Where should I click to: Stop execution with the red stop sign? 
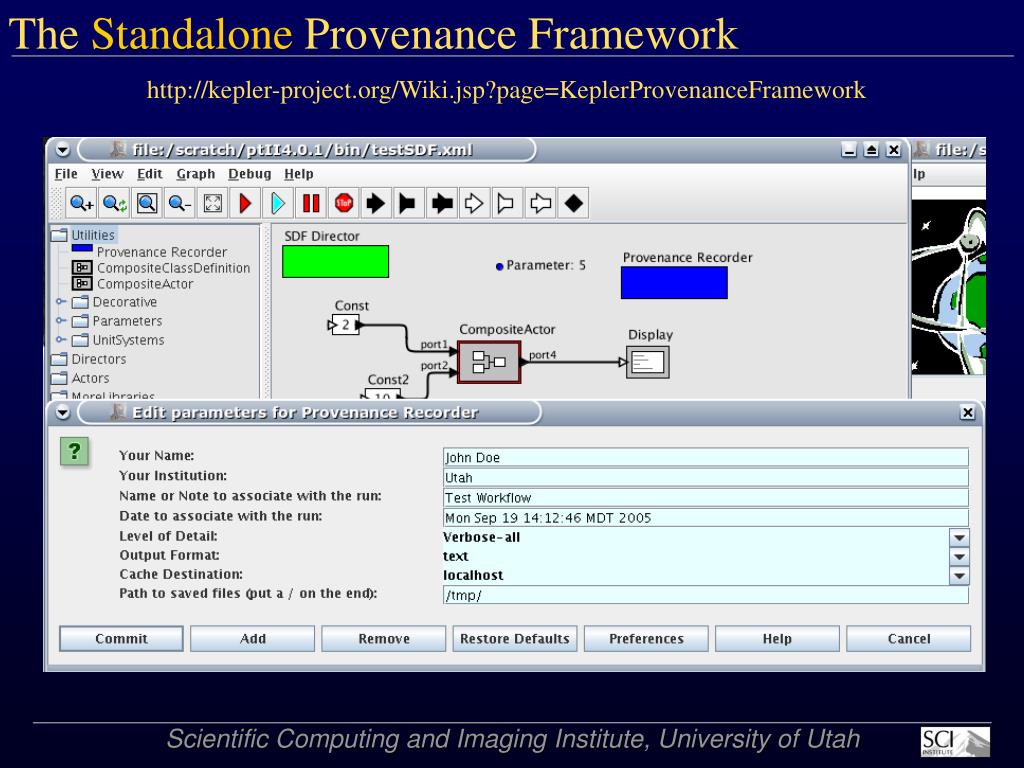(x=344, y=204)
